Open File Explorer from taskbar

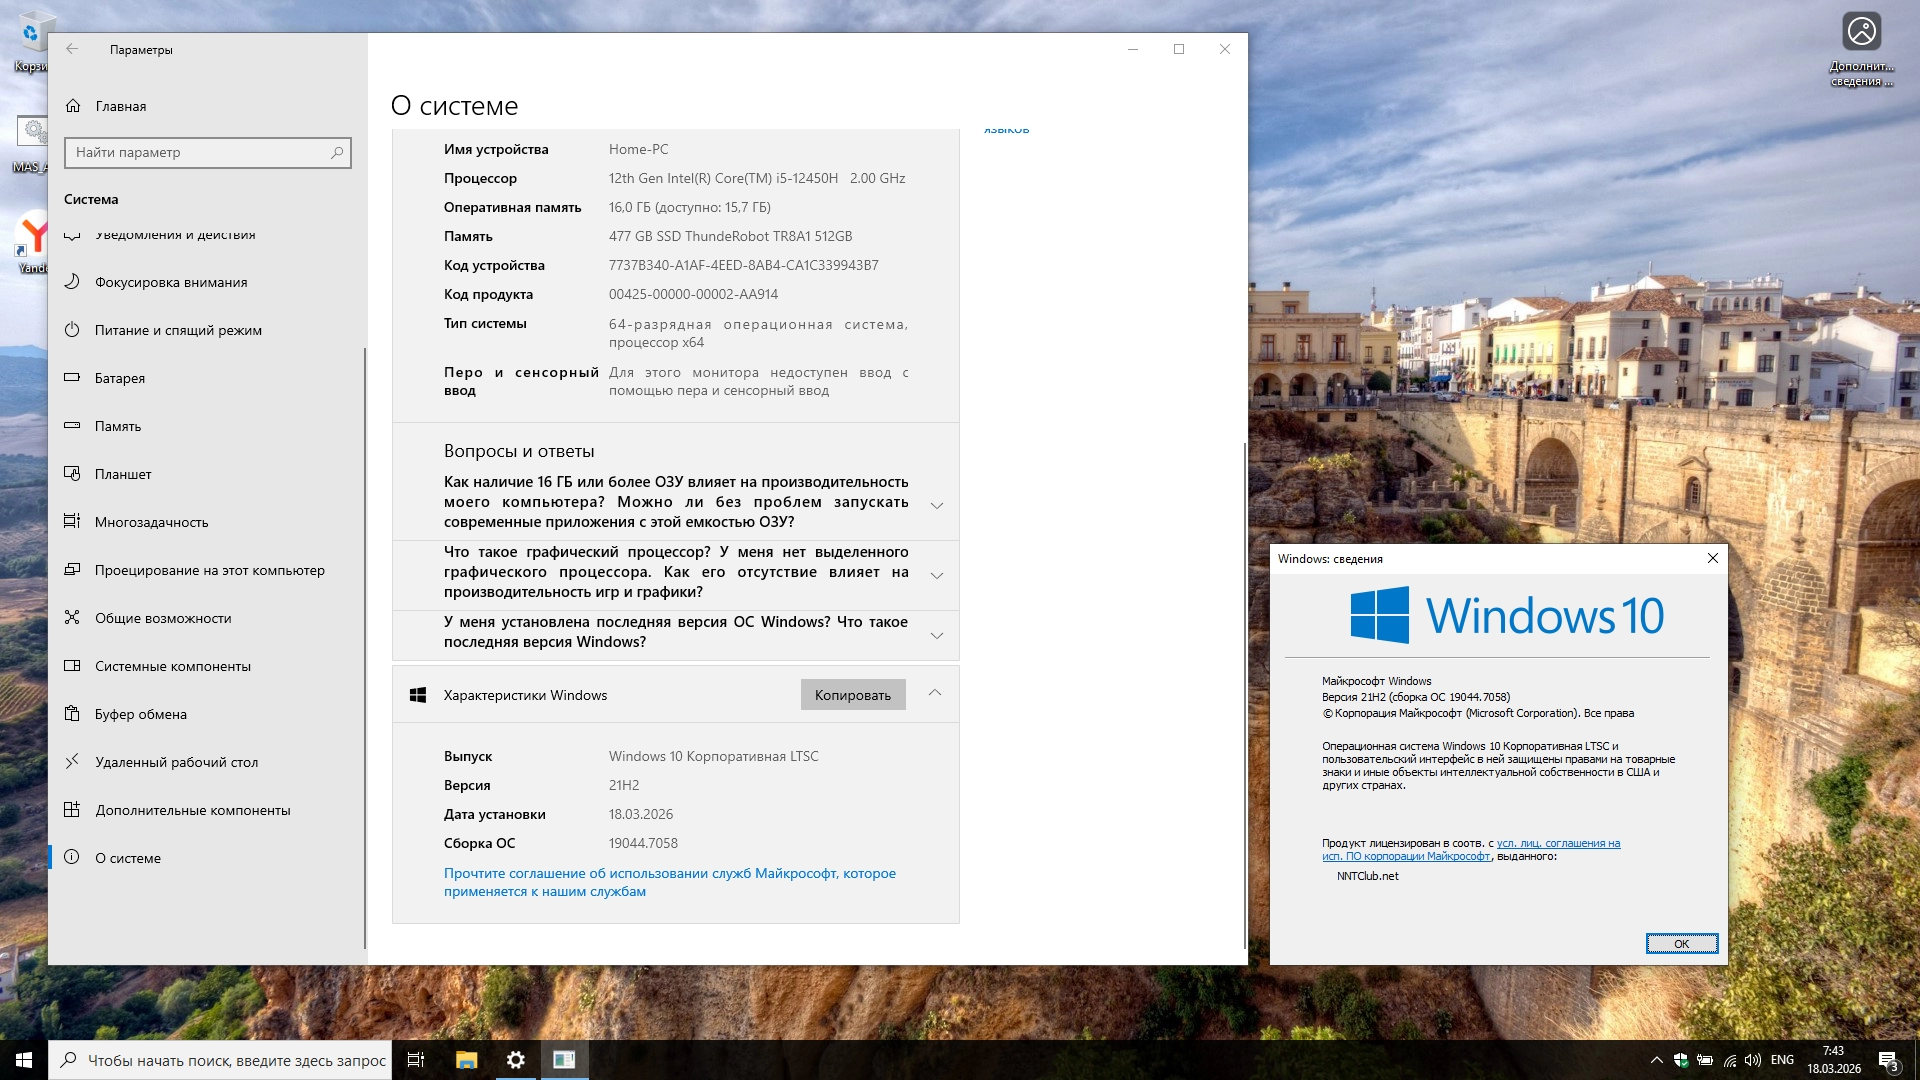466,1060
